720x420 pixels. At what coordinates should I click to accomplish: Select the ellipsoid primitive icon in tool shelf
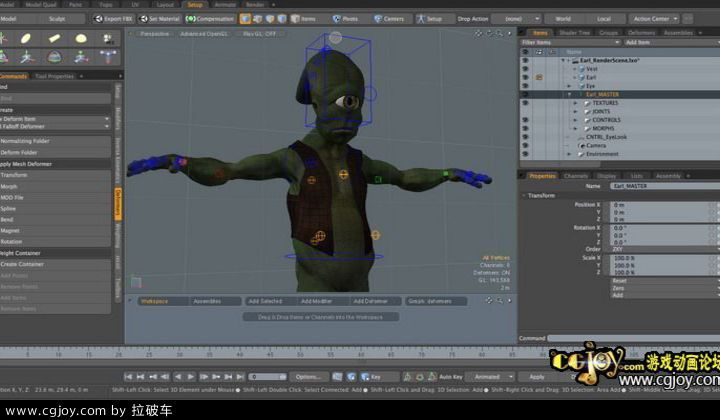81,39
